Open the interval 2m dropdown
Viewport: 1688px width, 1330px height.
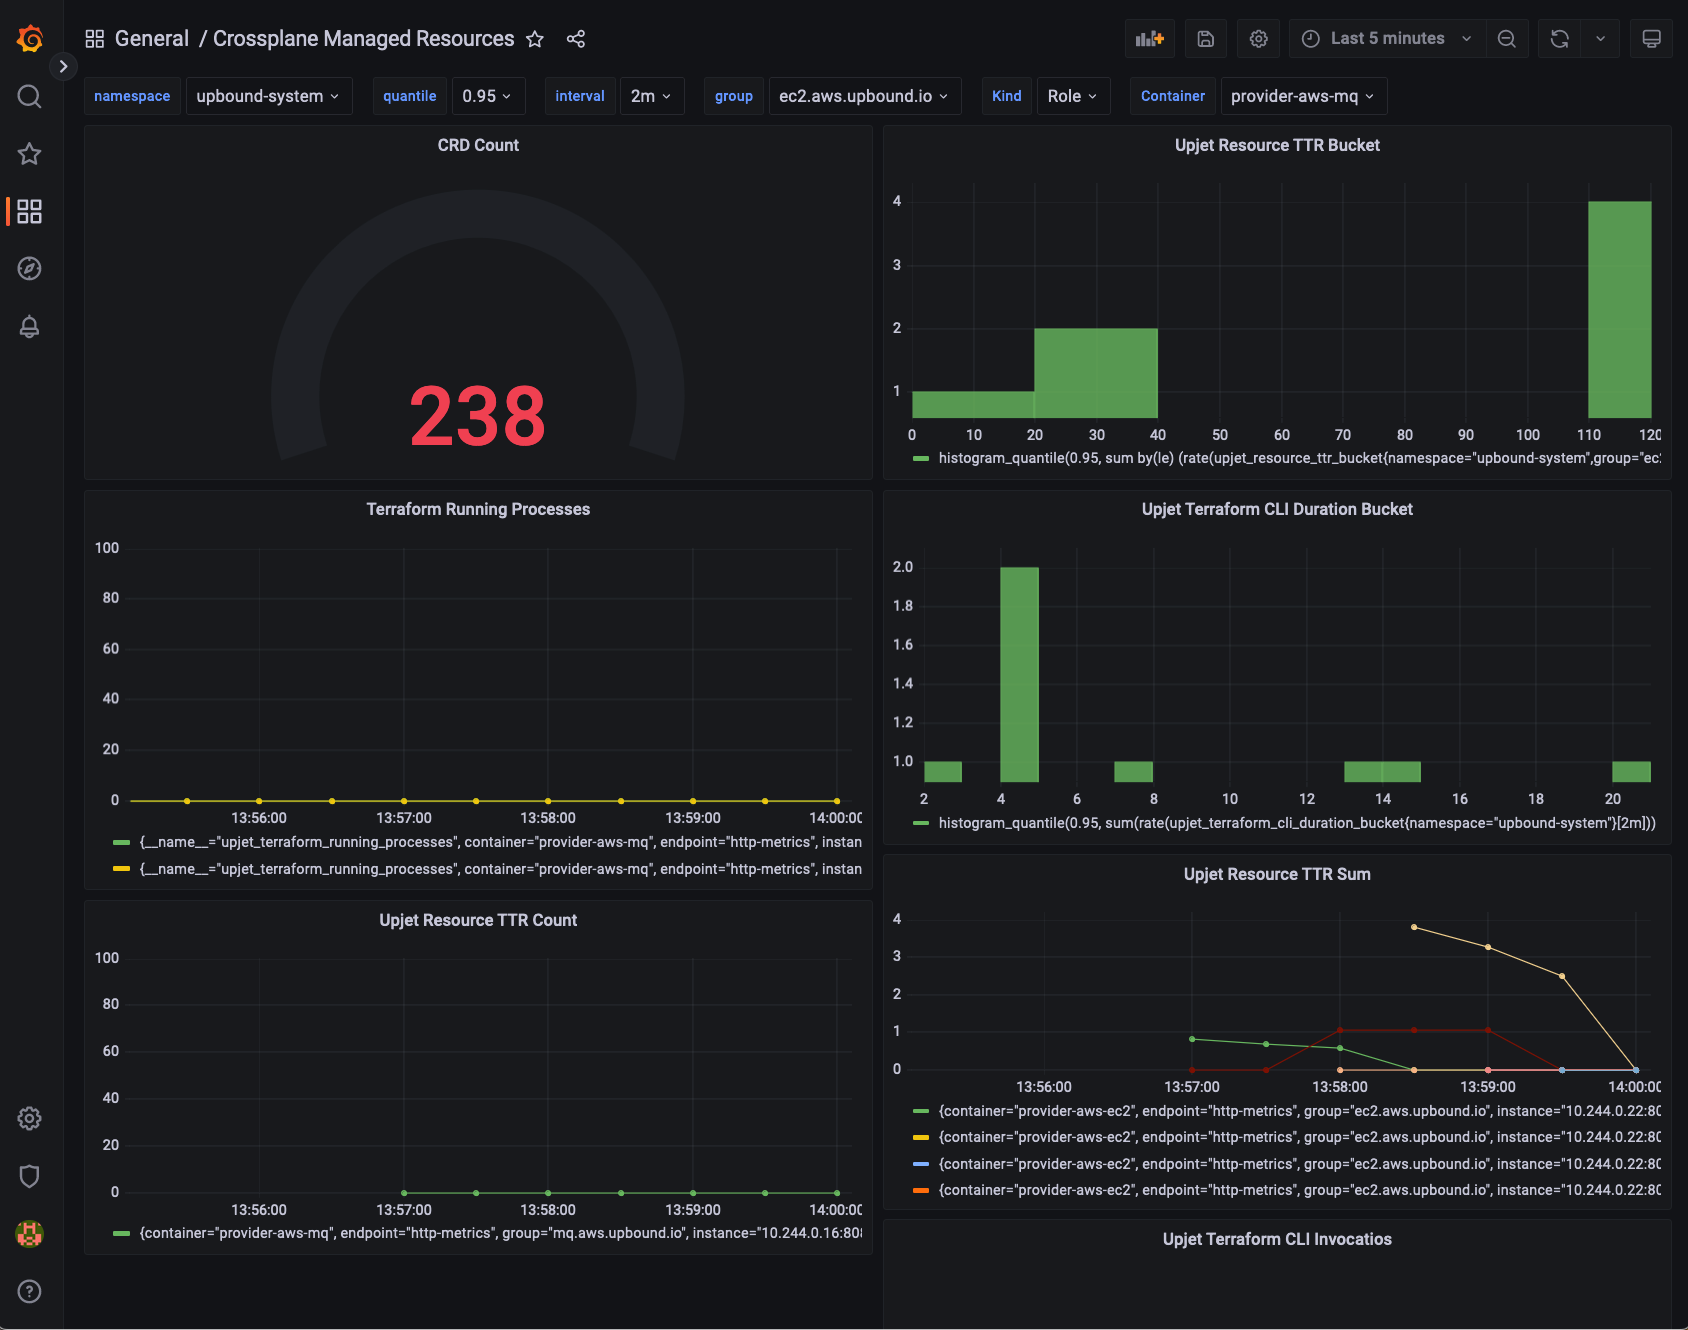tap(651, 96)
